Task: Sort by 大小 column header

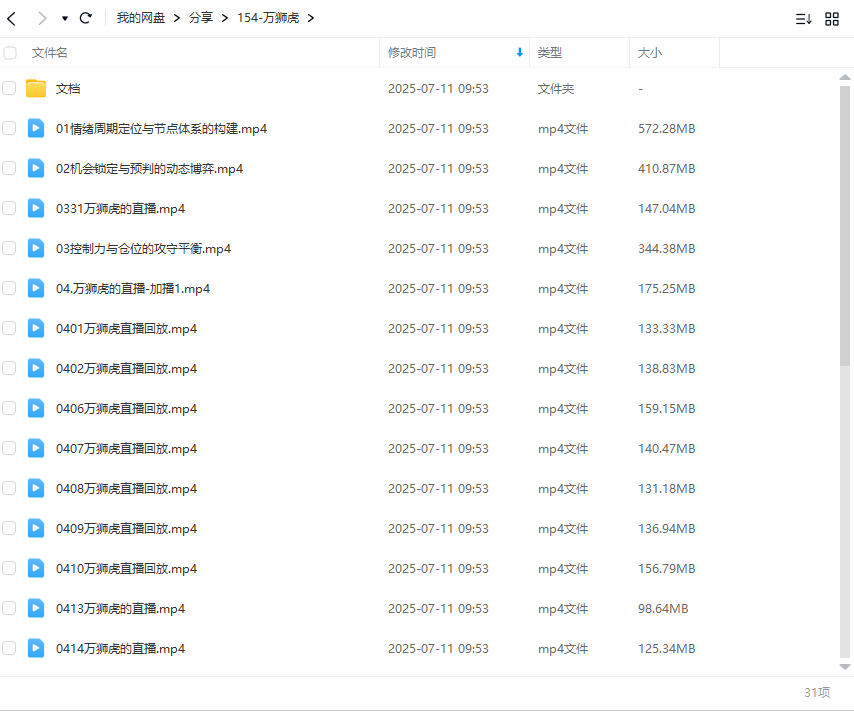Action: pos(650,53)
